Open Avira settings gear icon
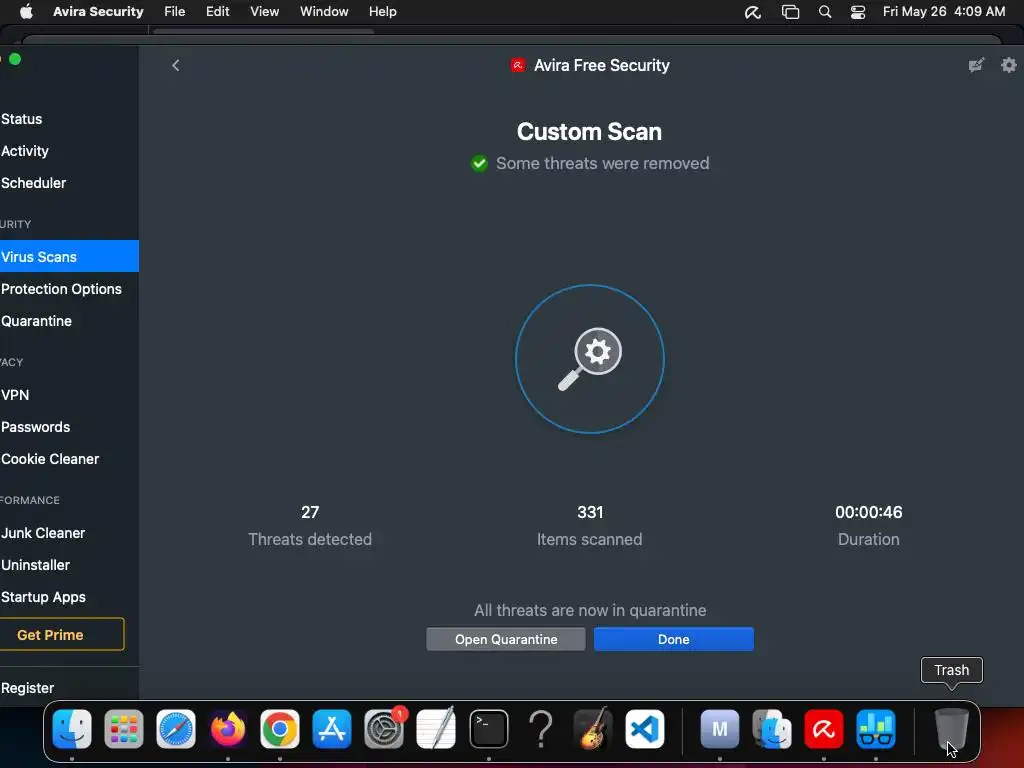Image resolution: width=1024 pixels, height=768 pixels. 1009,65
